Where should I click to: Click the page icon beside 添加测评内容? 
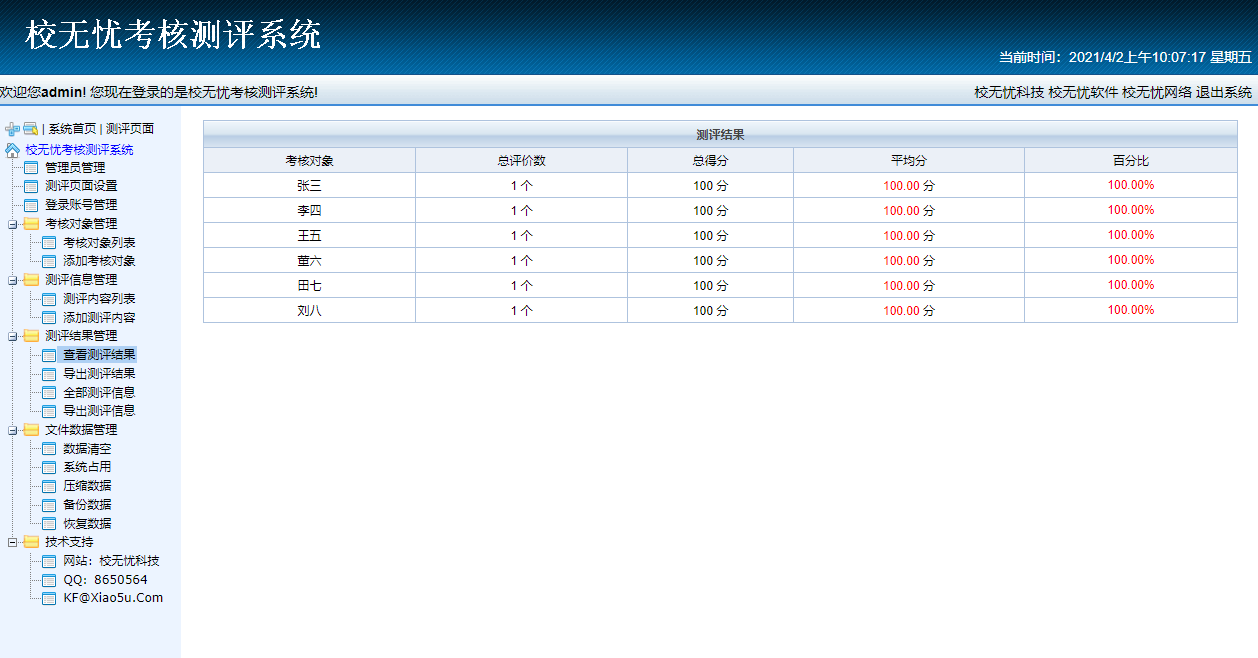(49, 318)
